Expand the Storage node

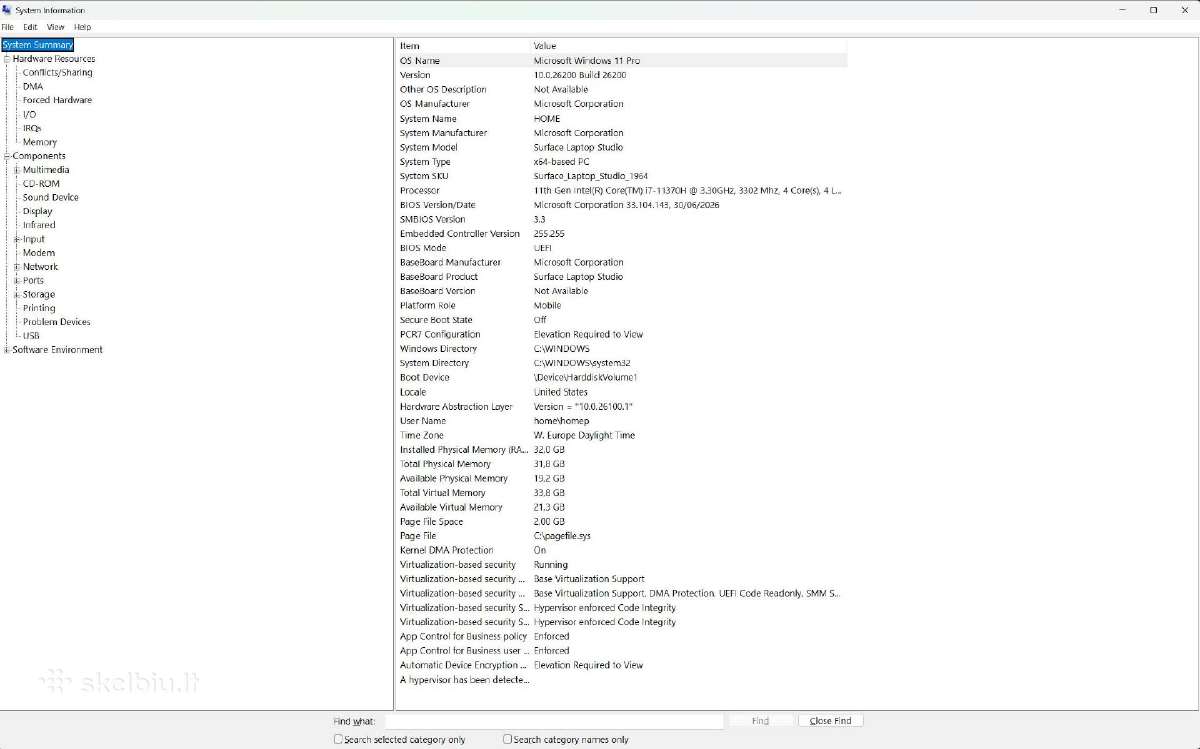click(17, 295)
